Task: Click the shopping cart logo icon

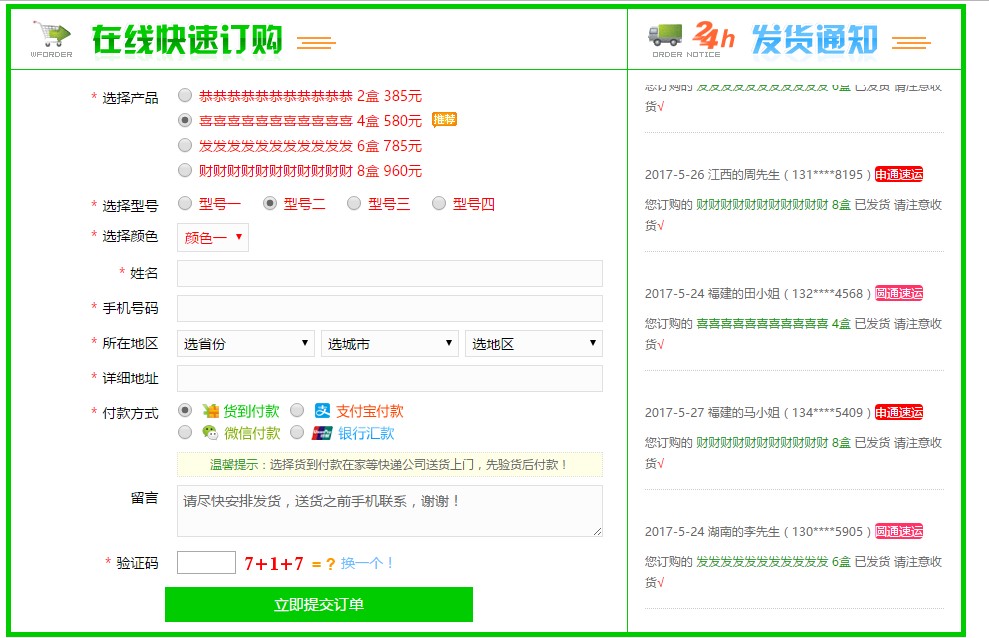Action: click(51, 40)
